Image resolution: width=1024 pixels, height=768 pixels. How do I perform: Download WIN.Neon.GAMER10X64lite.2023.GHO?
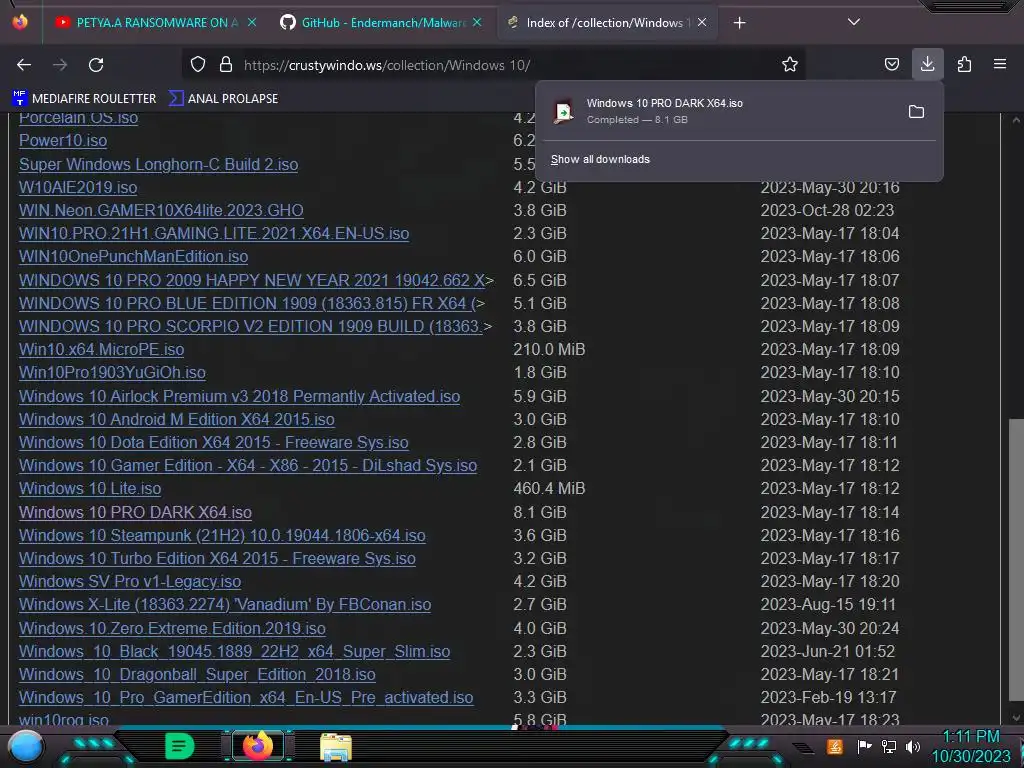161,210
